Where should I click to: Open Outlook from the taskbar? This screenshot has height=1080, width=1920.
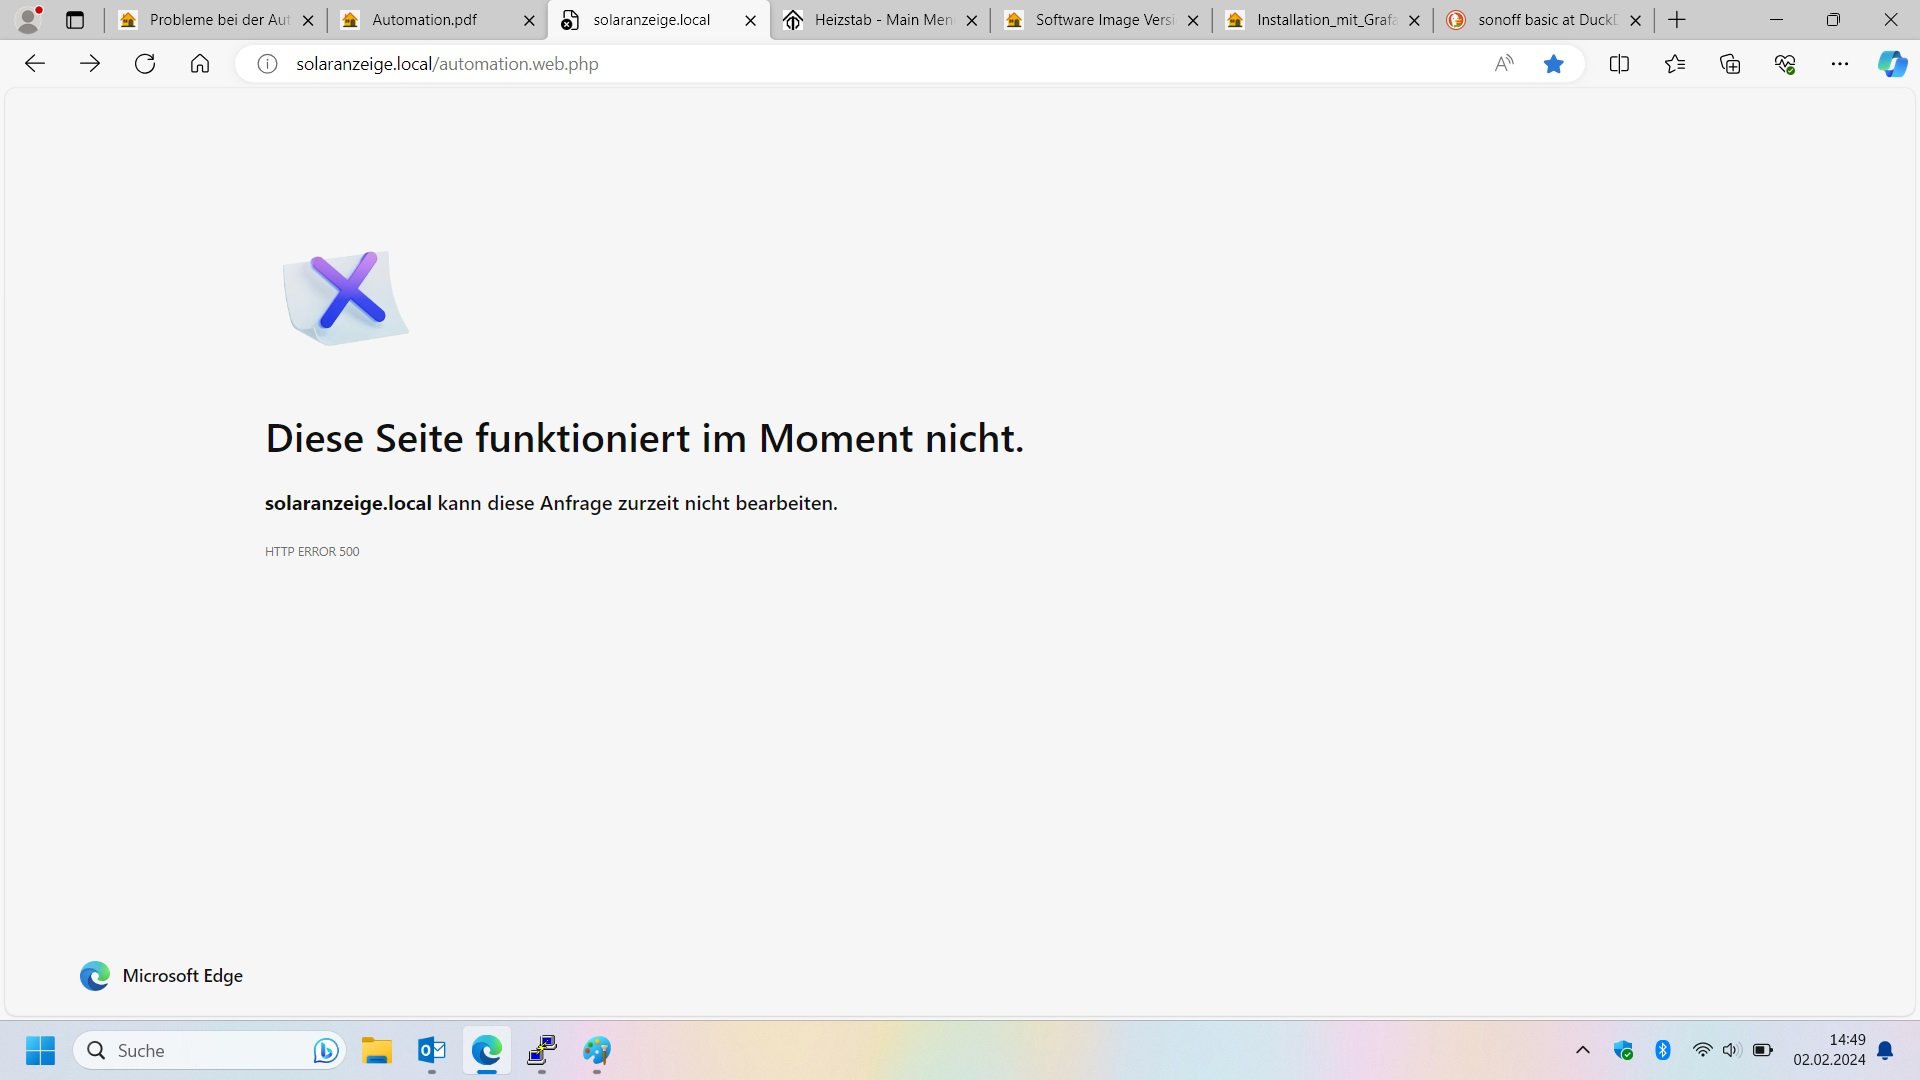click(432, 1050)
